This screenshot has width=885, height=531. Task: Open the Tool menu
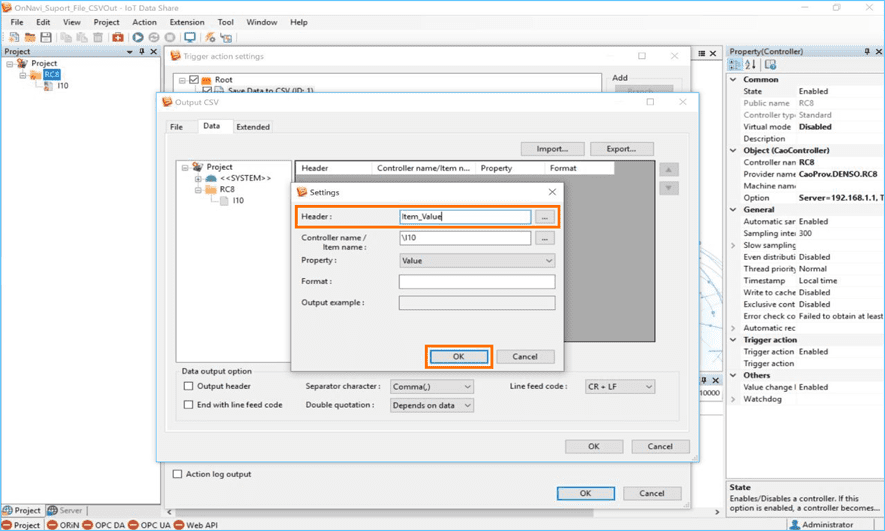225,22
